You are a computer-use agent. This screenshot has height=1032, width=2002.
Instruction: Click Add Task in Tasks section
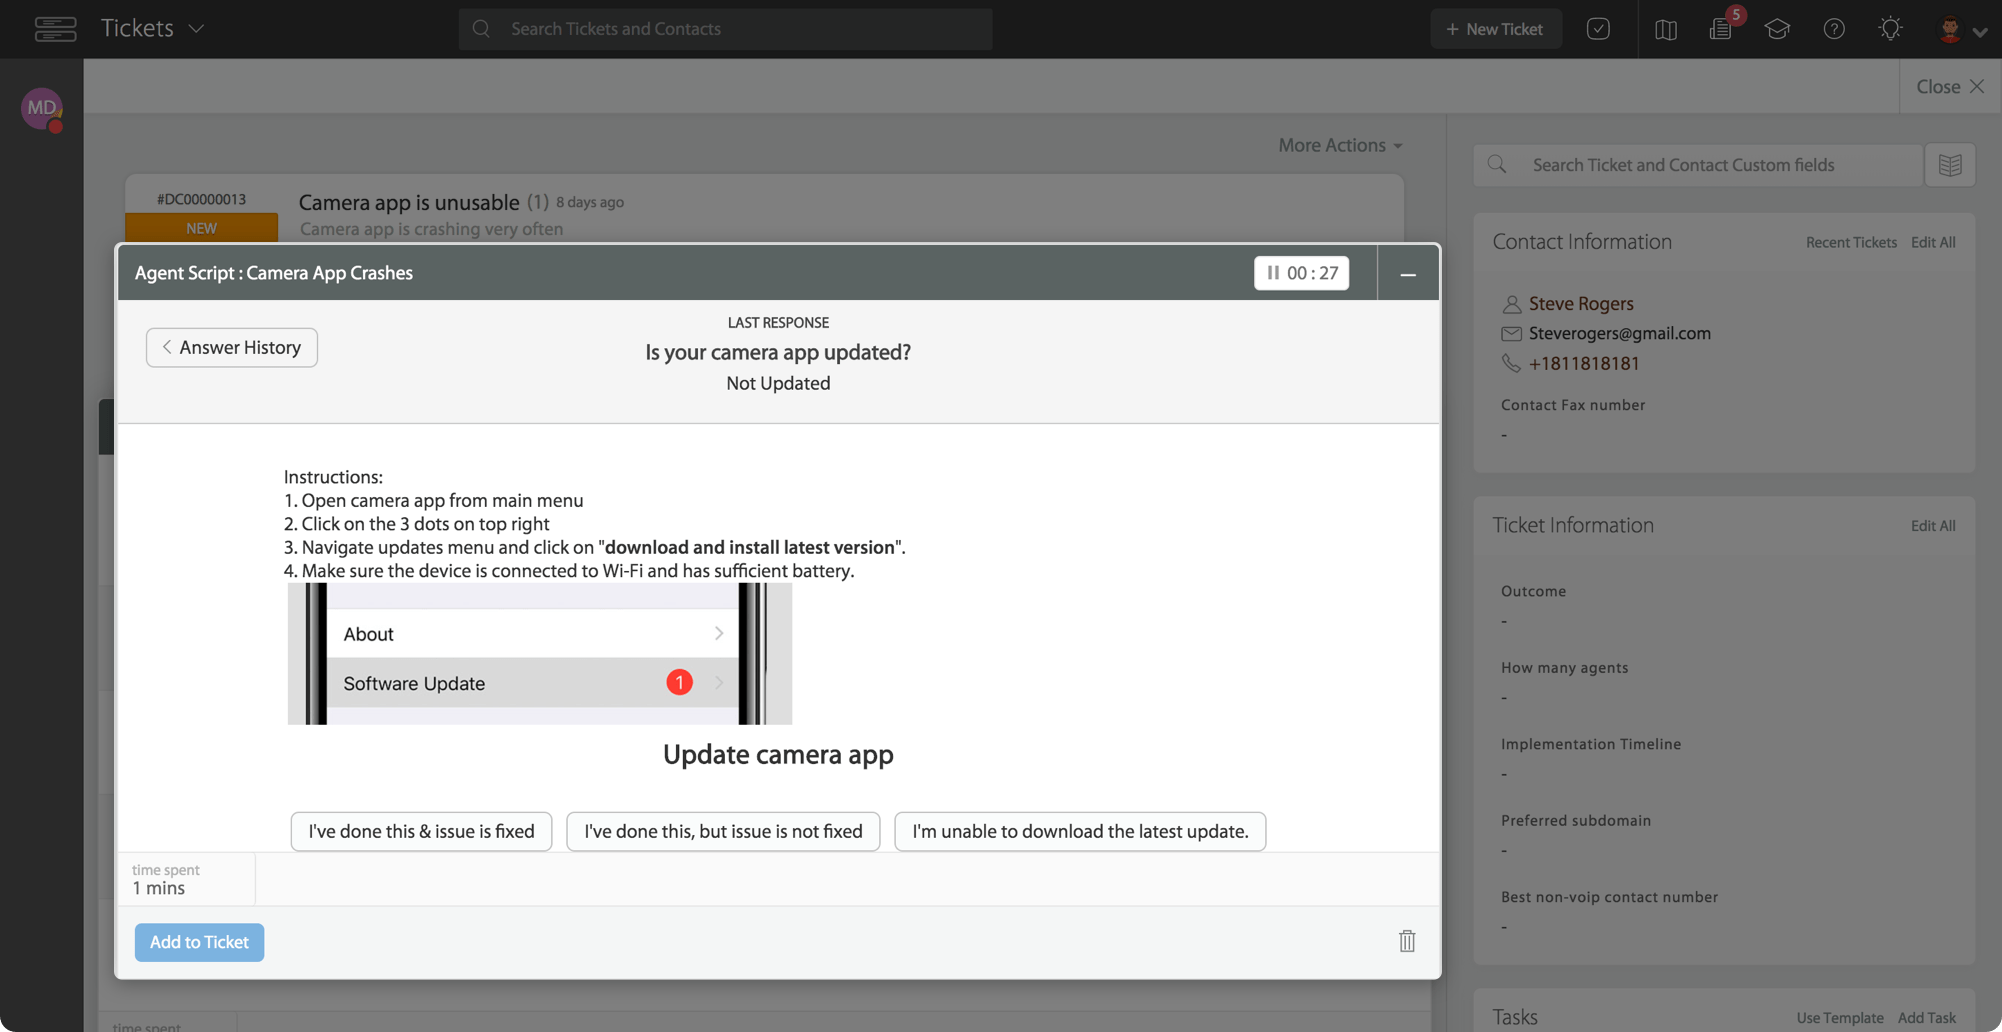click(1926, 1018)
